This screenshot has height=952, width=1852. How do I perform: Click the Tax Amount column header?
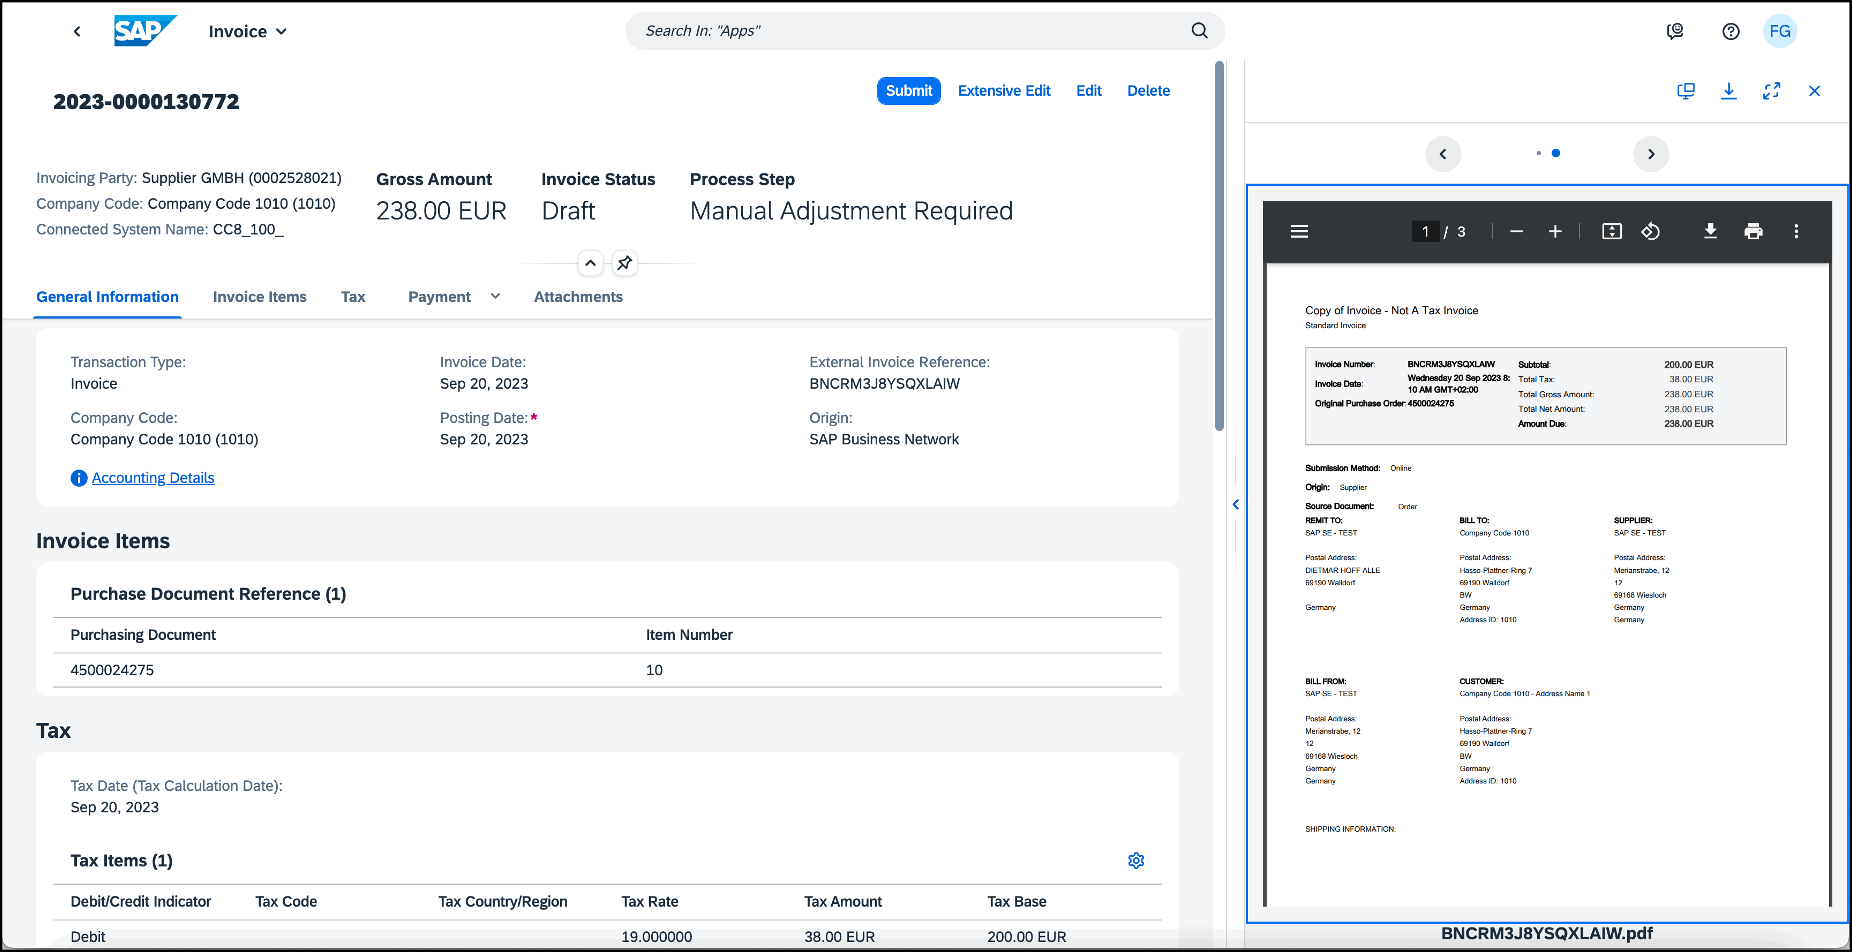point(843,902)
